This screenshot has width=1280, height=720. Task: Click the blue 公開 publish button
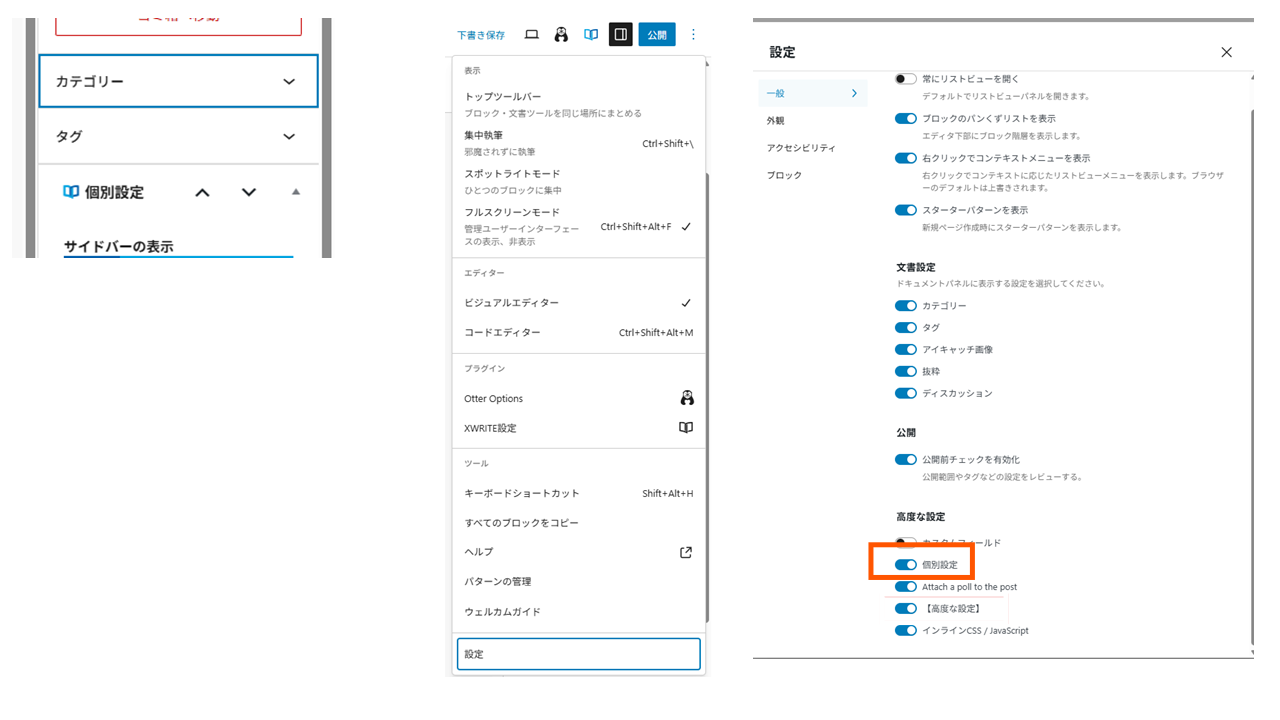pos(657,35)
